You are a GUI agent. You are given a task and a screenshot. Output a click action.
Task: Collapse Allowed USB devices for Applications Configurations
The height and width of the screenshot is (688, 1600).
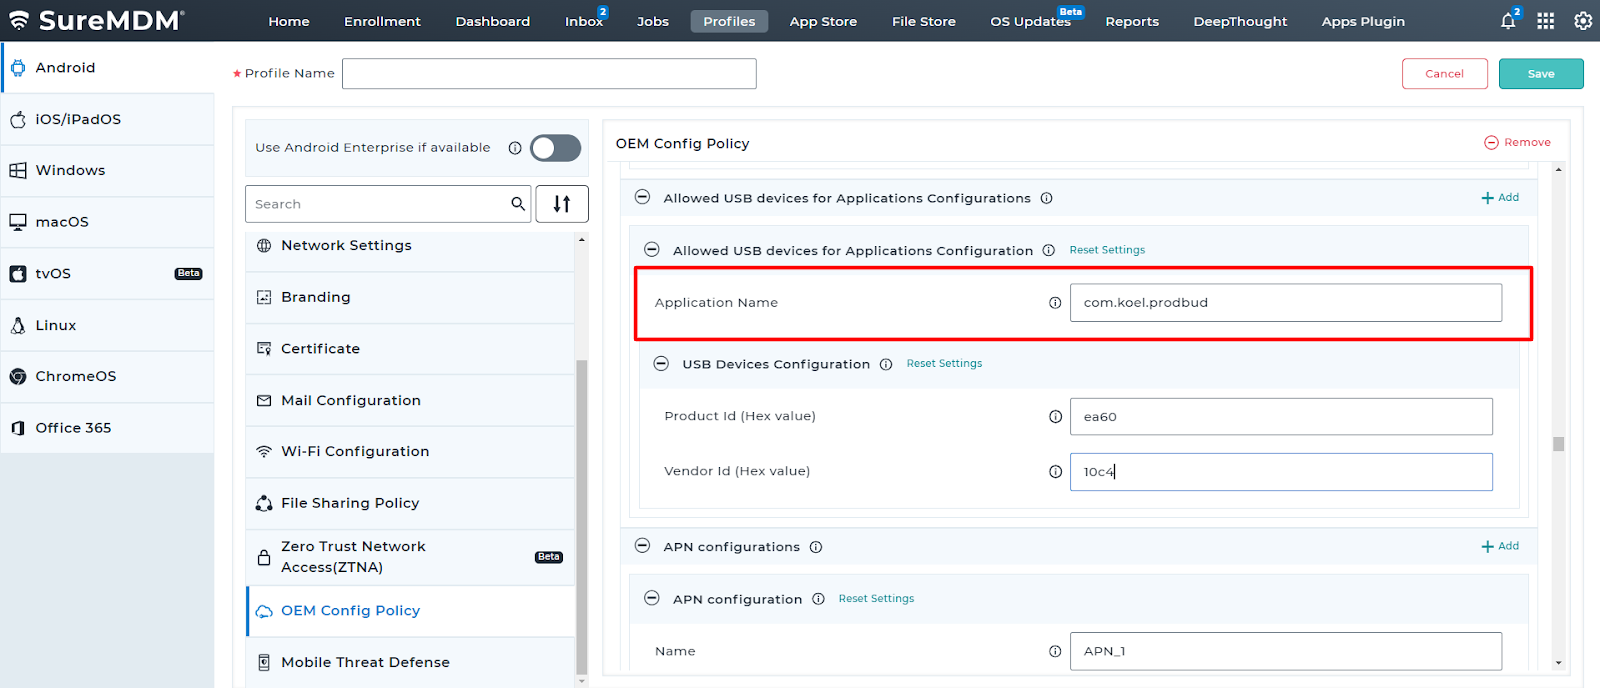click(642, 197)
